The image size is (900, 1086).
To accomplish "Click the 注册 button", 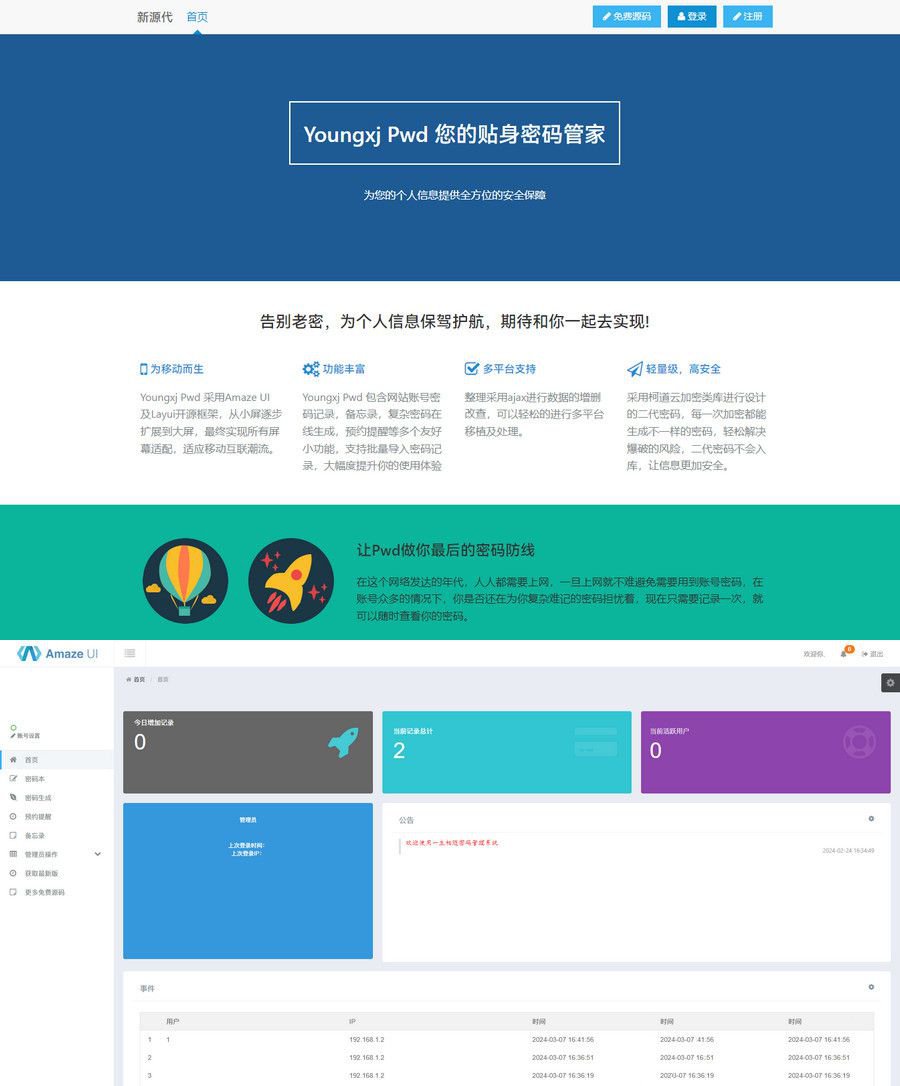I will (748, 17).
